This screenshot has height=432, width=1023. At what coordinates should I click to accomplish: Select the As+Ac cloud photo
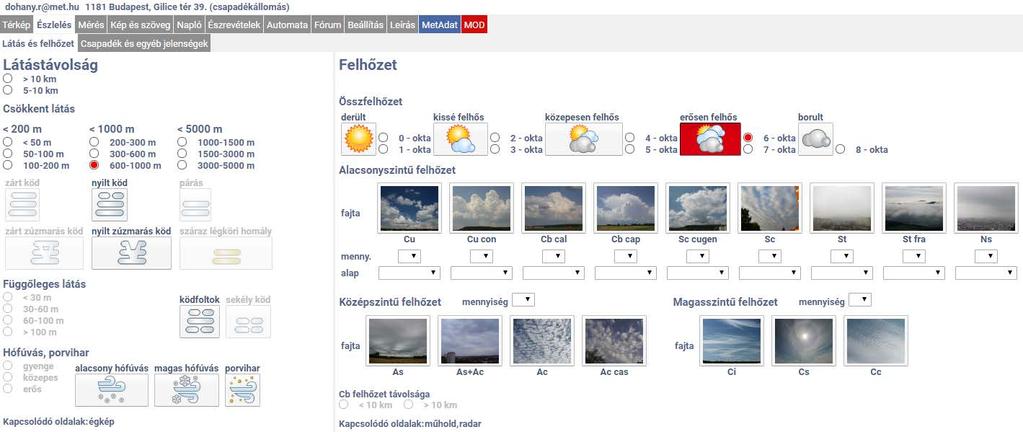(x=470, y=341)
